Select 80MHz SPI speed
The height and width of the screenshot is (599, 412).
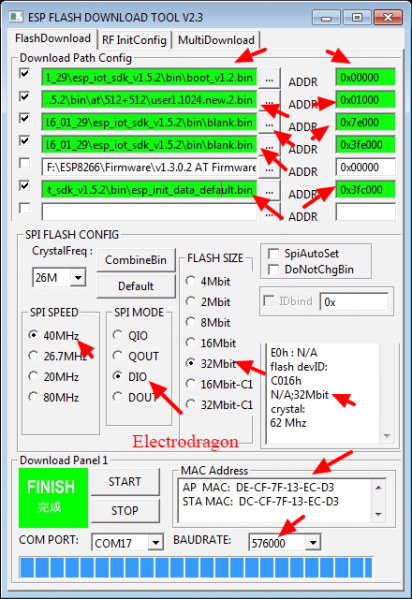(54, 397)
